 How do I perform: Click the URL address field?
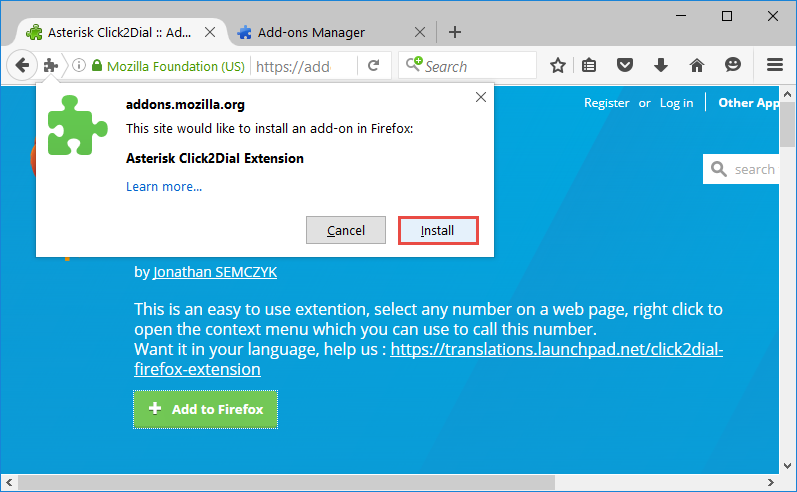[x=303, y=66]
